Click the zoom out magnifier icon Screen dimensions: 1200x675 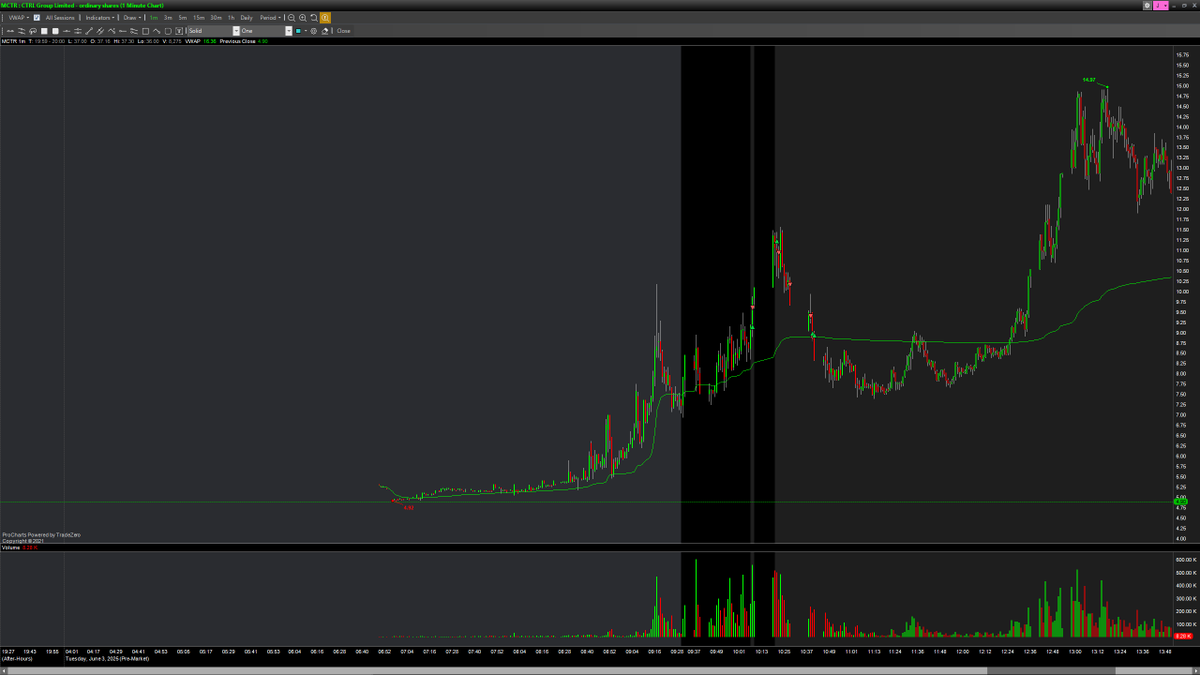coord(291,18)
